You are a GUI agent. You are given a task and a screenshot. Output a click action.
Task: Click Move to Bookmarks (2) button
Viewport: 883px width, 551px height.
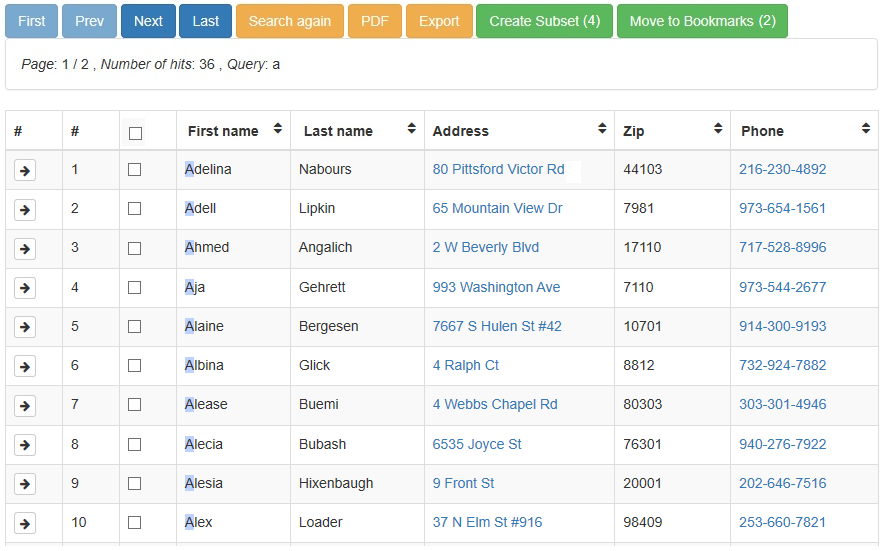[x=702, y=21]
